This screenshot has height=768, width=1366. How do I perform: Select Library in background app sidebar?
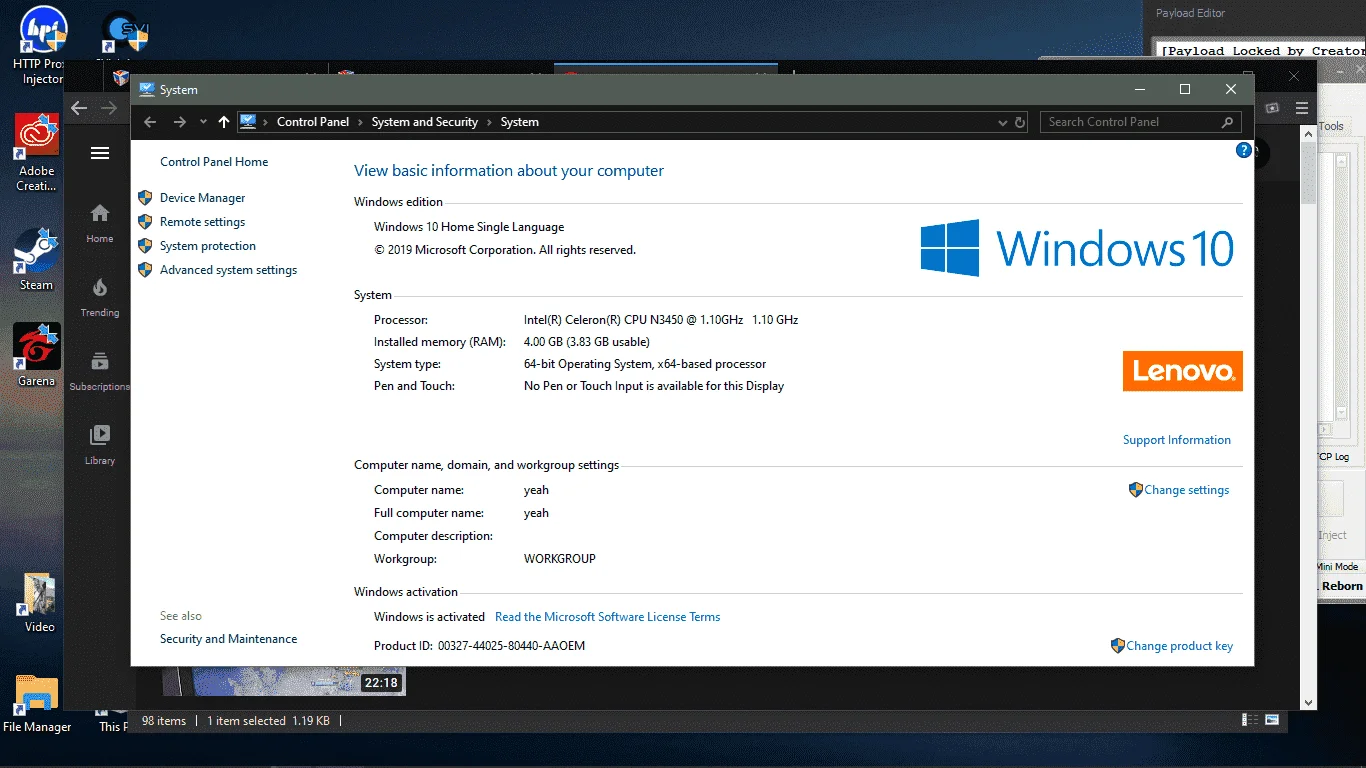pyautogui.click(x=100, y=445)
